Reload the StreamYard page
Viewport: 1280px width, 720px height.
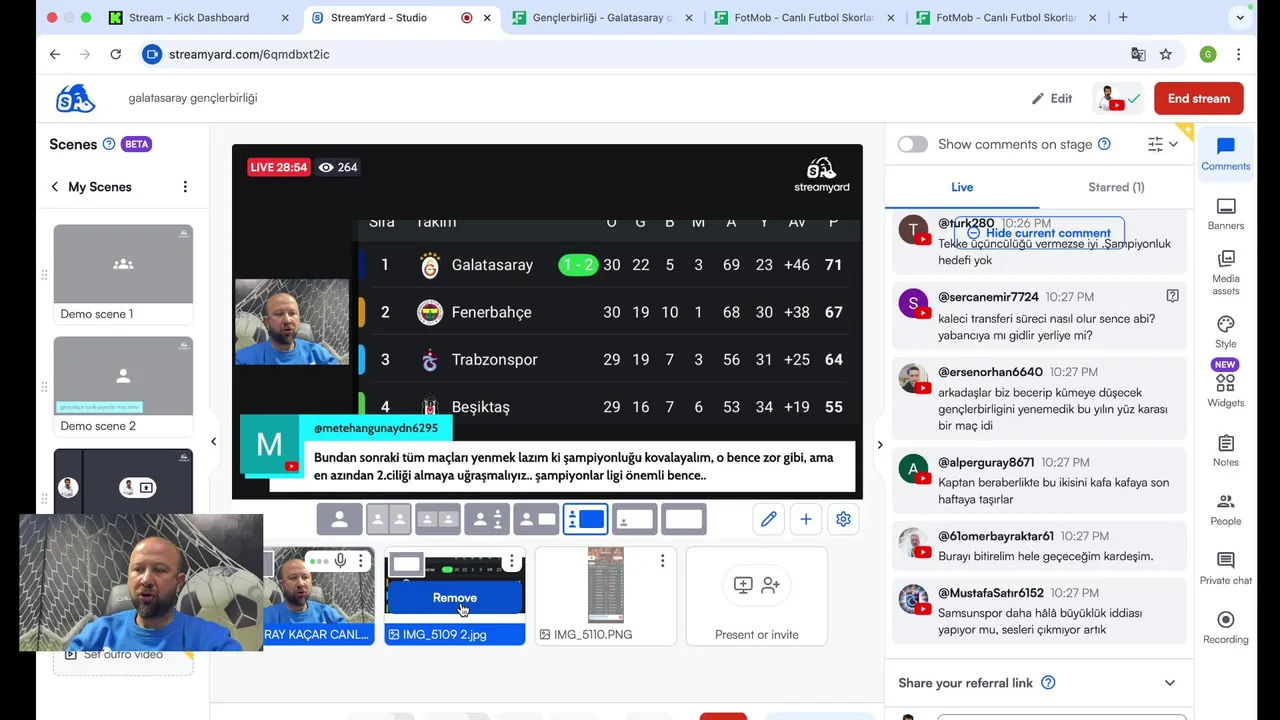pyautogui.click(x=116, y=54)
